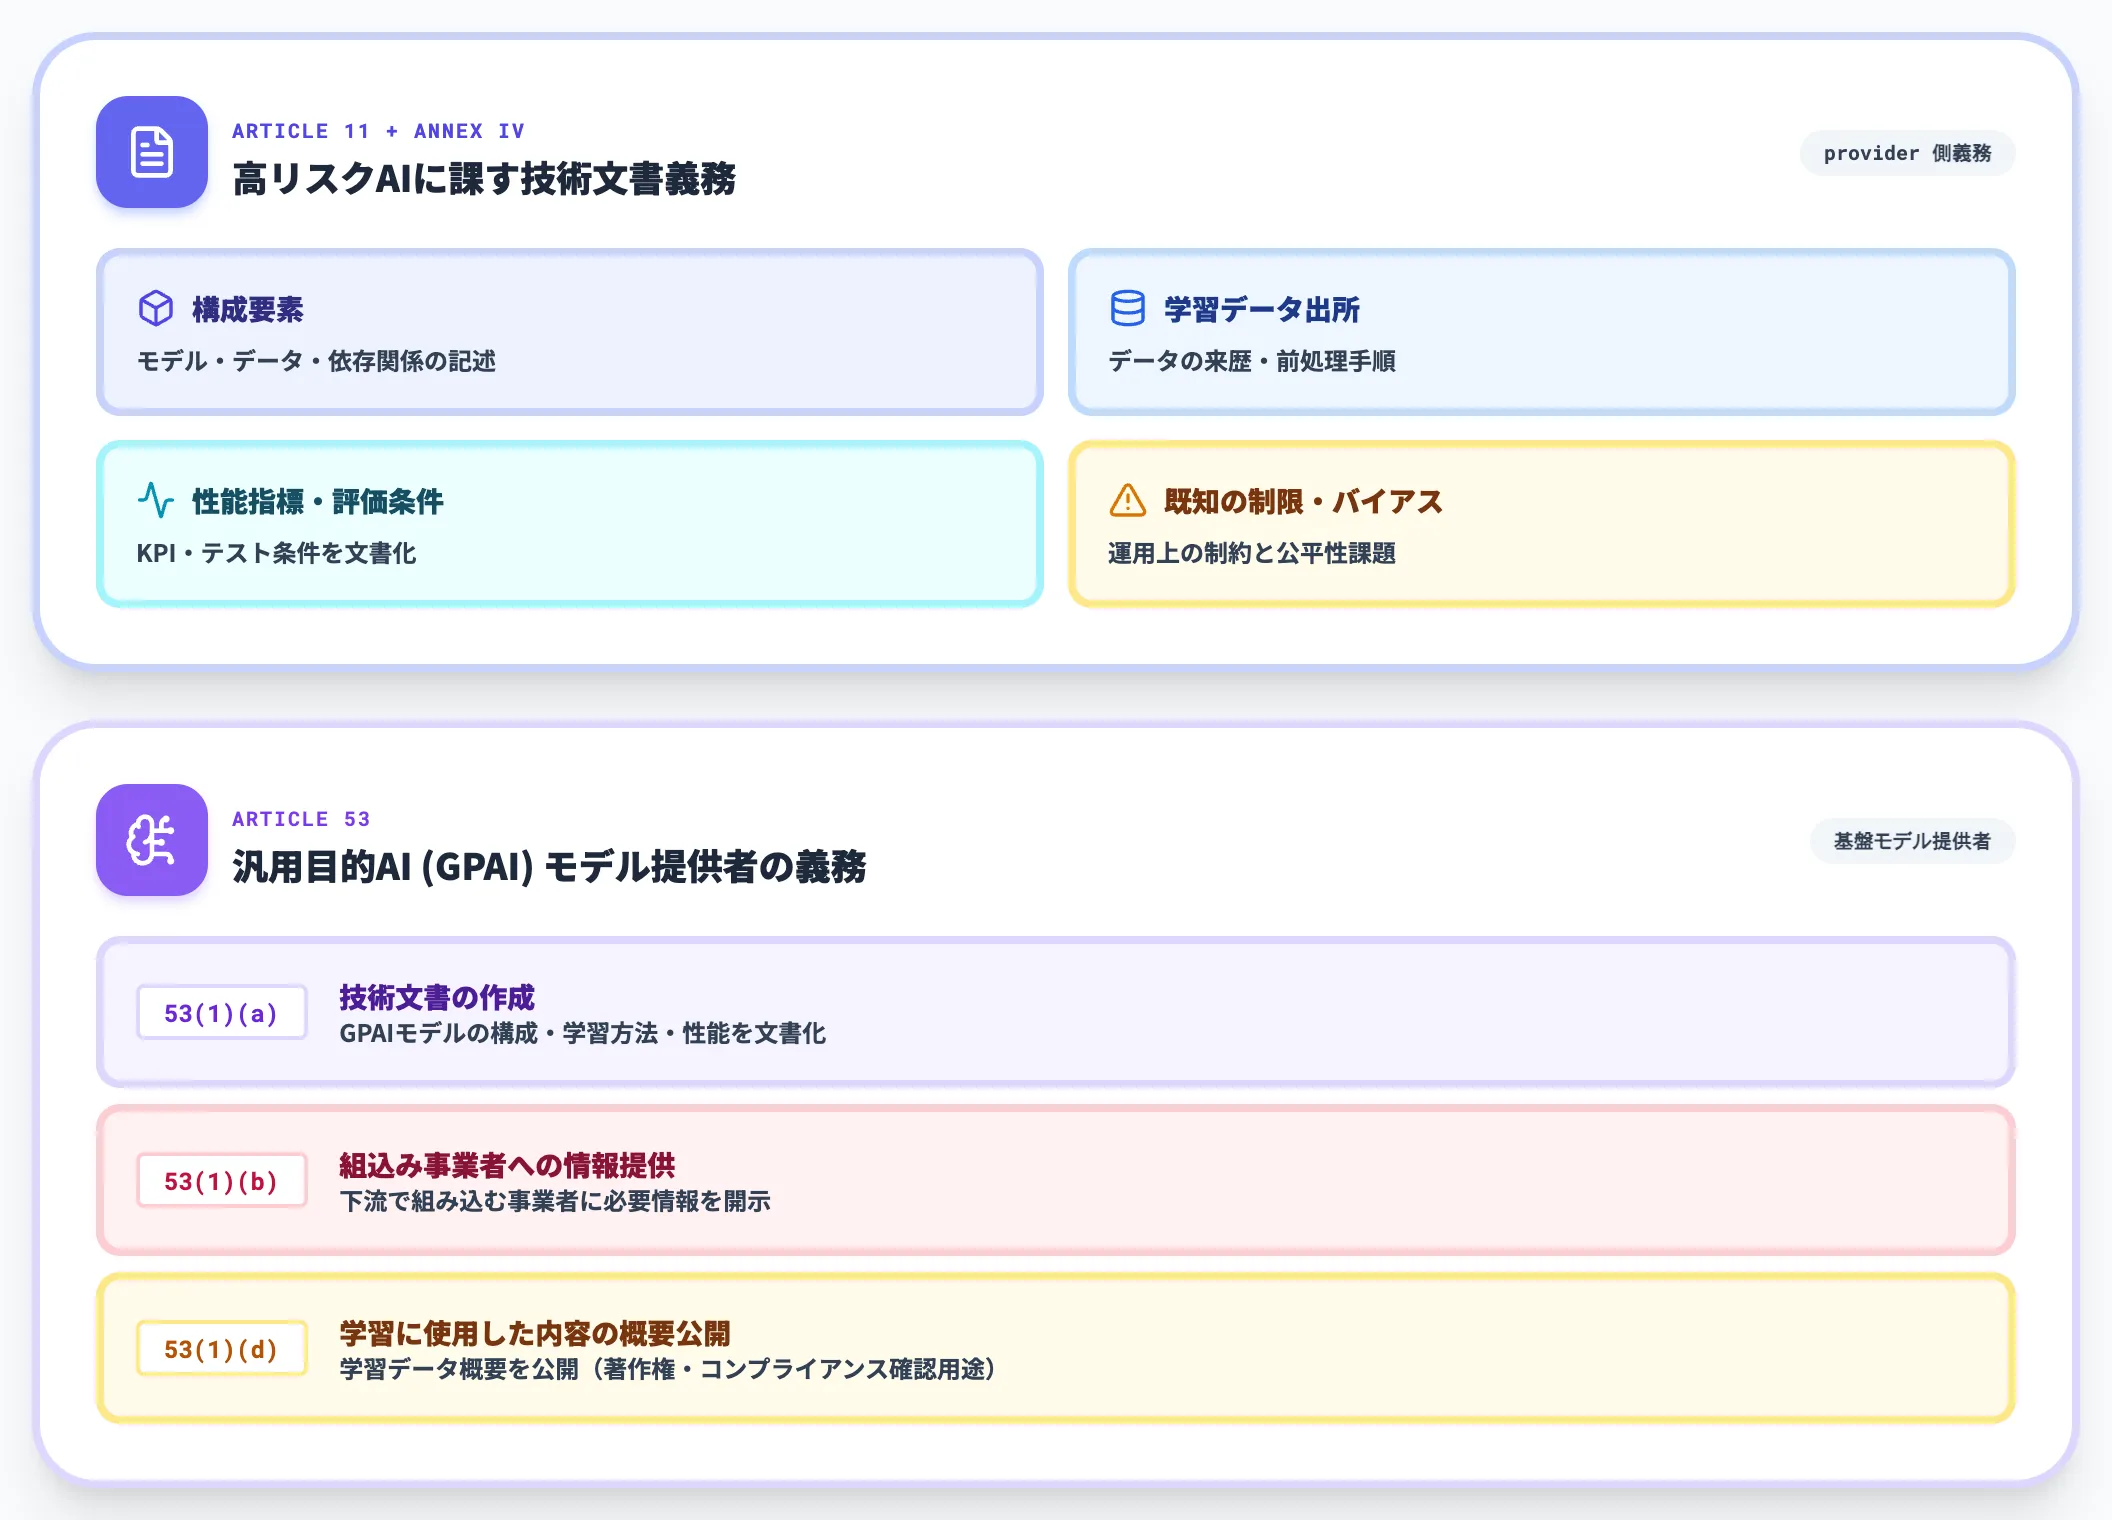The image size is (2112, 1520).
Task: Click the text GPAIモデルの構成・学習方法・性能を文書化
Action: 583,1033
